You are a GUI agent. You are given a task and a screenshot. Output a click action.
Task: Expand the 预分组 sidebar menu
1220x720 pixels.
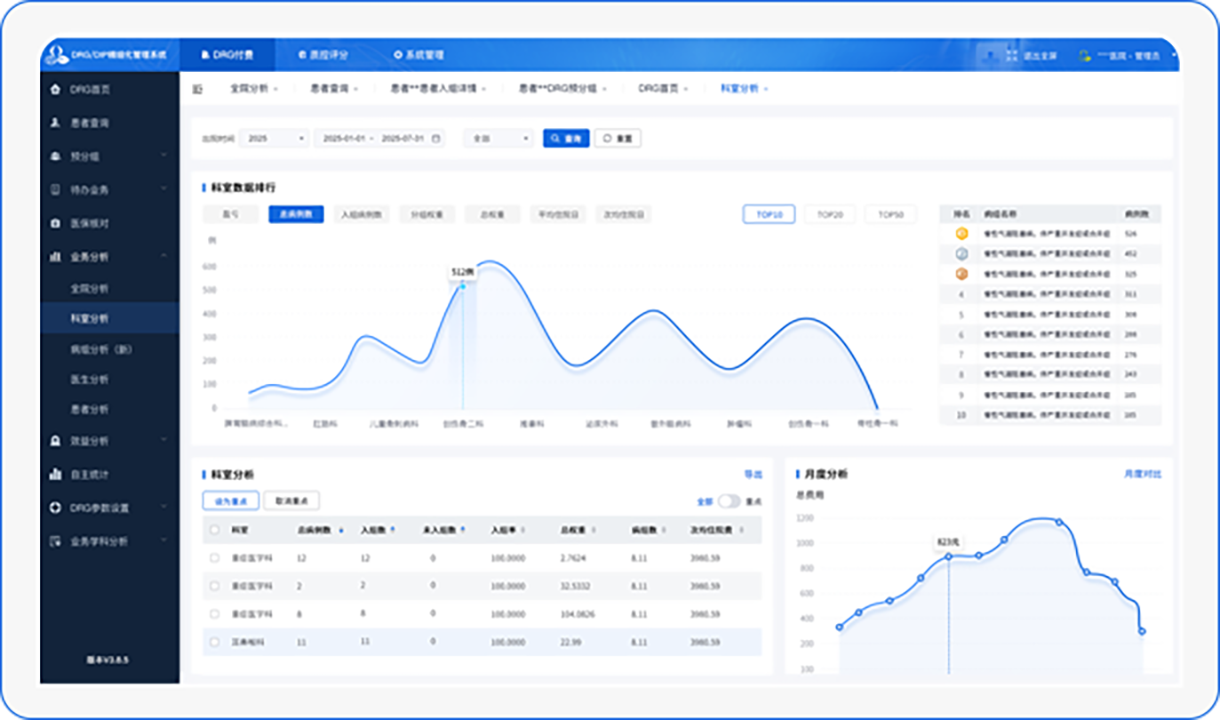108,157
